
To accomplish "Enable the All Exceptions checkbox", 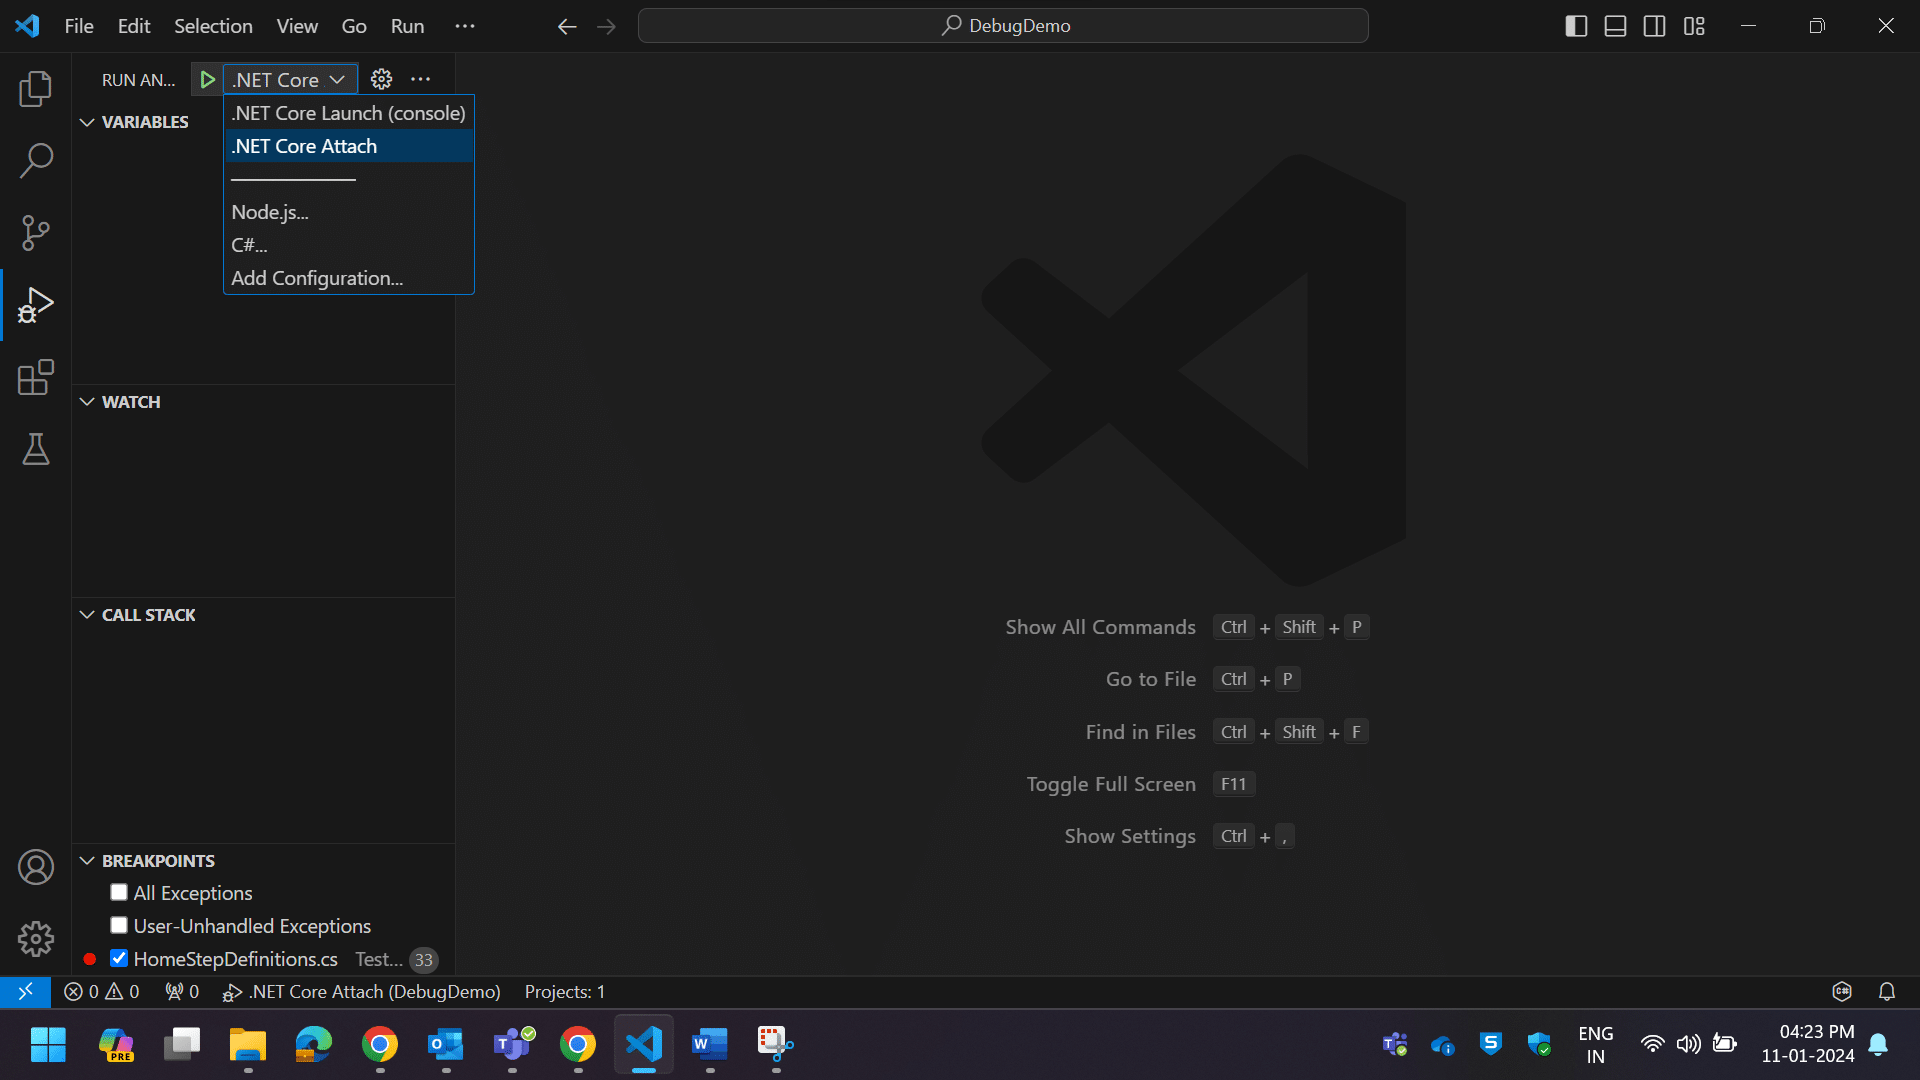I will pos(119,892).
